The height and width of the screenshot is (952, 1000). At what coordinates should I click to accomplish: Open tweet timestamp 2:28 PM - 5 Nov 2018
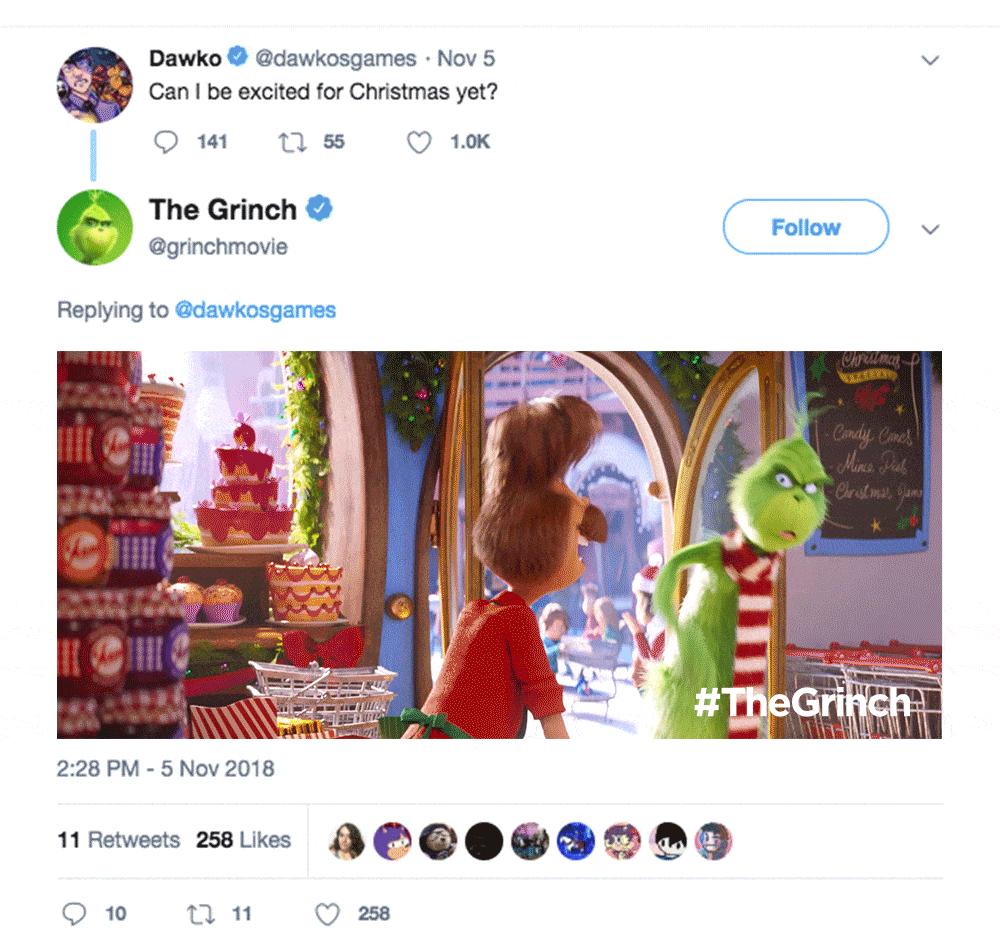[166, 768]
